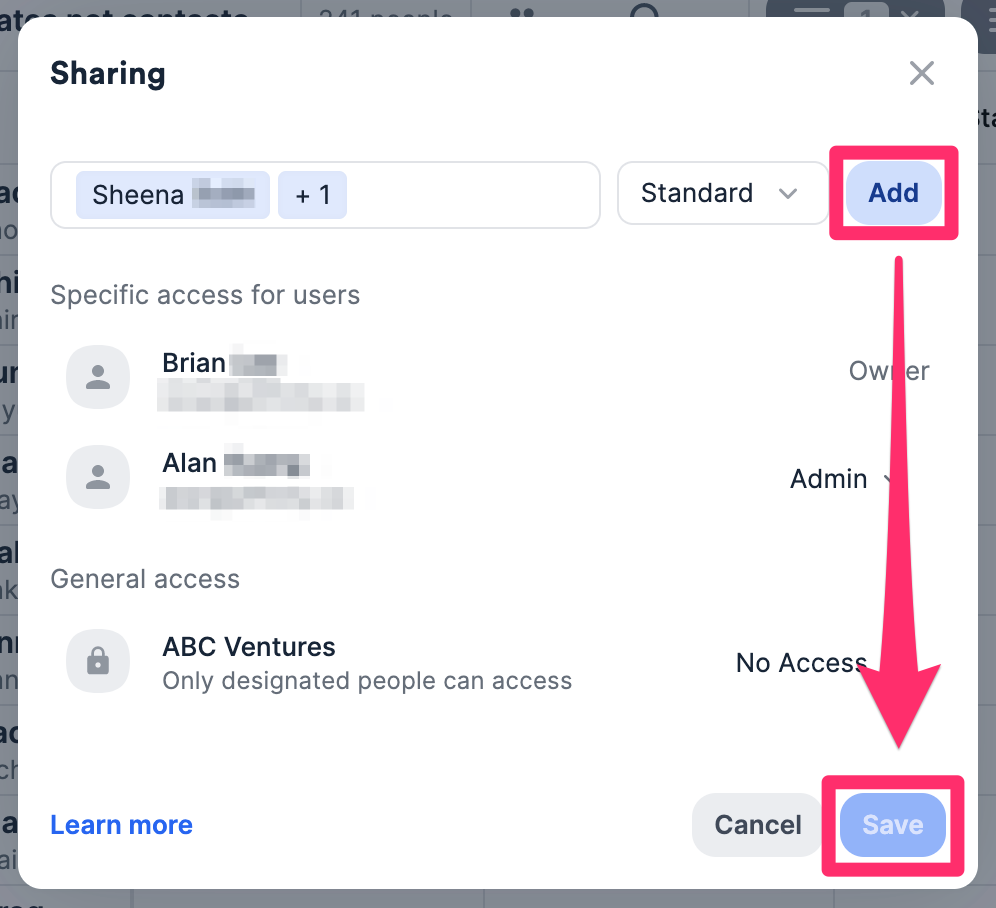Select Brian's name in the users list
This screenshot has width=996, height=908.
click(196, 363)
